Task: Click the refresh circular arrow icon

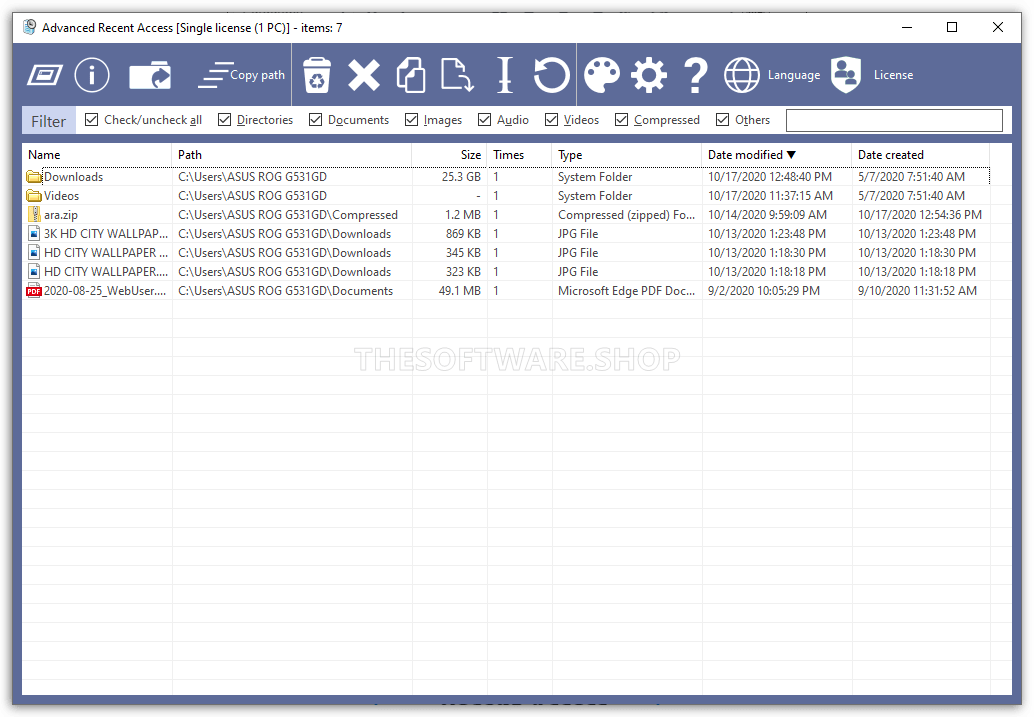Action: click(551, 75)
